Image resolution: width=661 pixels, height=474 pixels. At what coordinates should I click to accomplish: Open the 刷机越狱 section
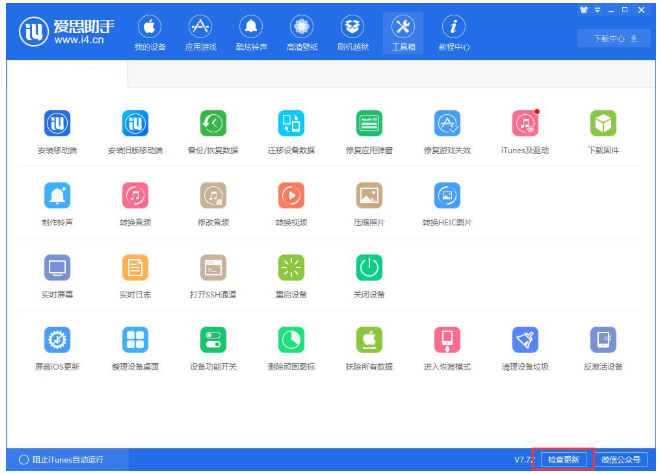[352, 33]
